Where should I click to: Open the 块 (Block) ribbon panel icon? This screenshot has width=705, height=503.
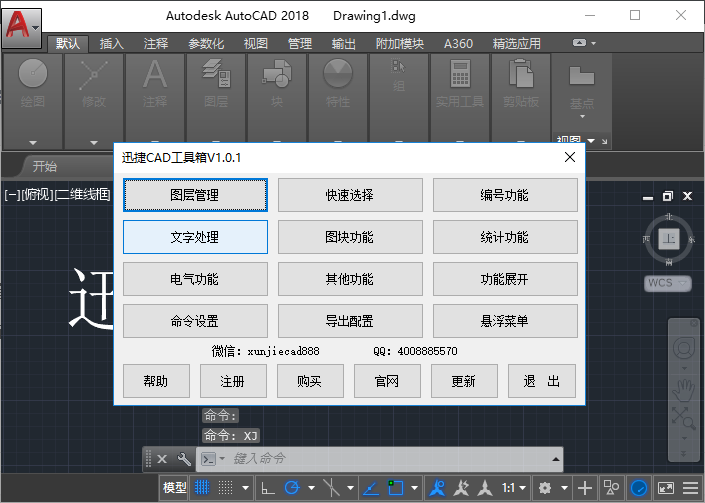tap(277, 73)
